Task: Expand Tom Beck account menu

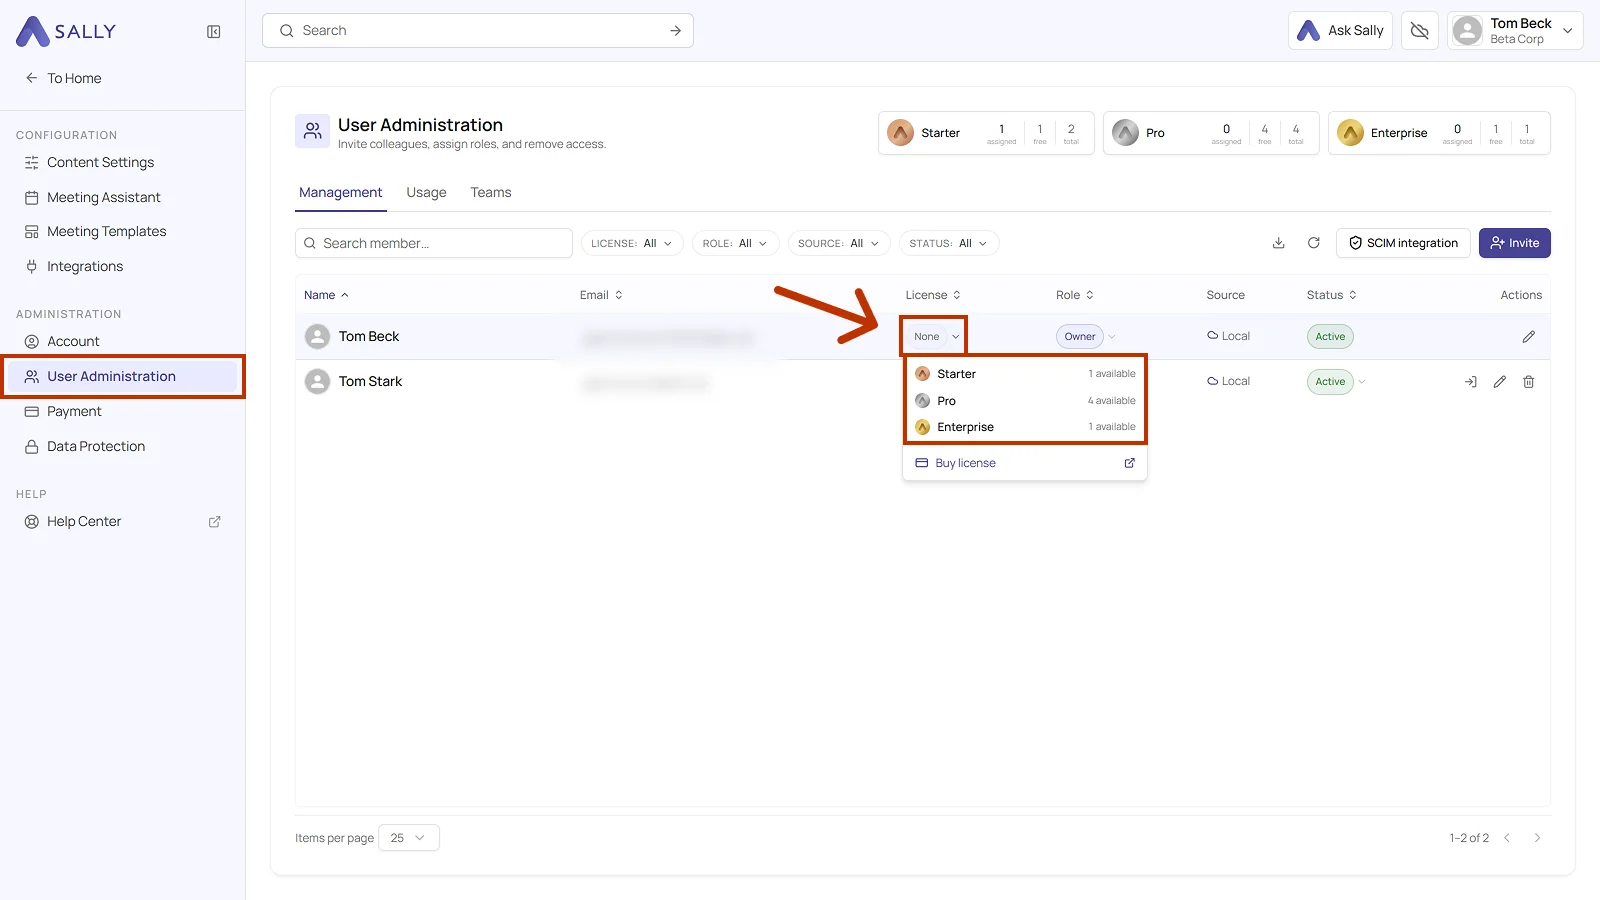Action: 1515,31
